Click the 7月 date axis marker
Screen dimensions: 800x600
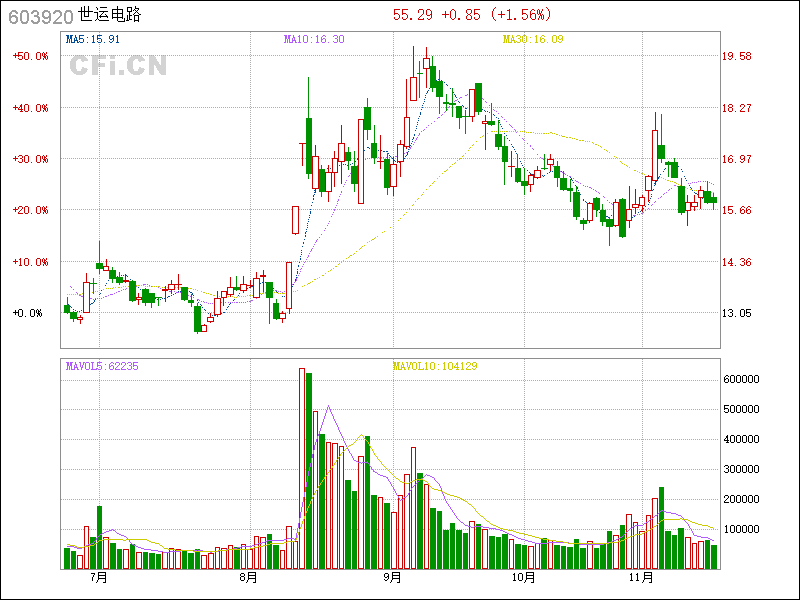(x=98, y=578)
